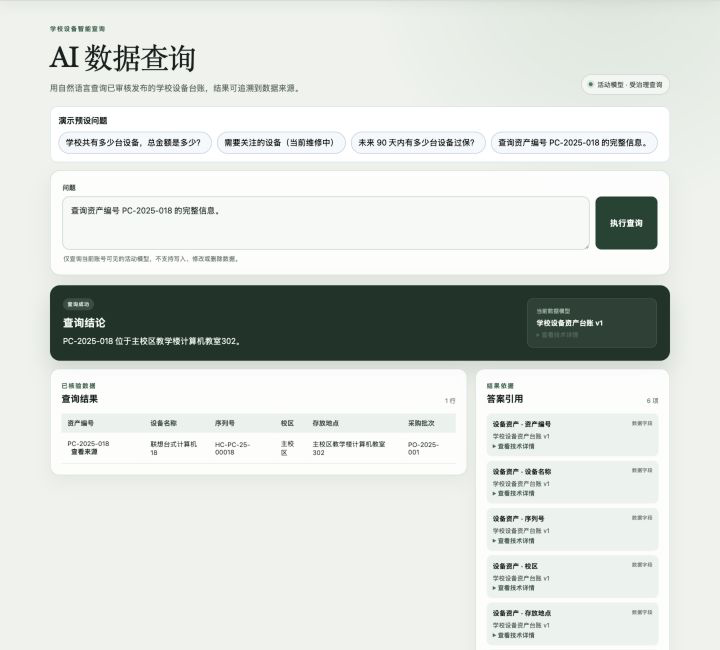
Task: Click the model name 学校设备资产台账 v1 in the dark card
Action: click(569, 323)
